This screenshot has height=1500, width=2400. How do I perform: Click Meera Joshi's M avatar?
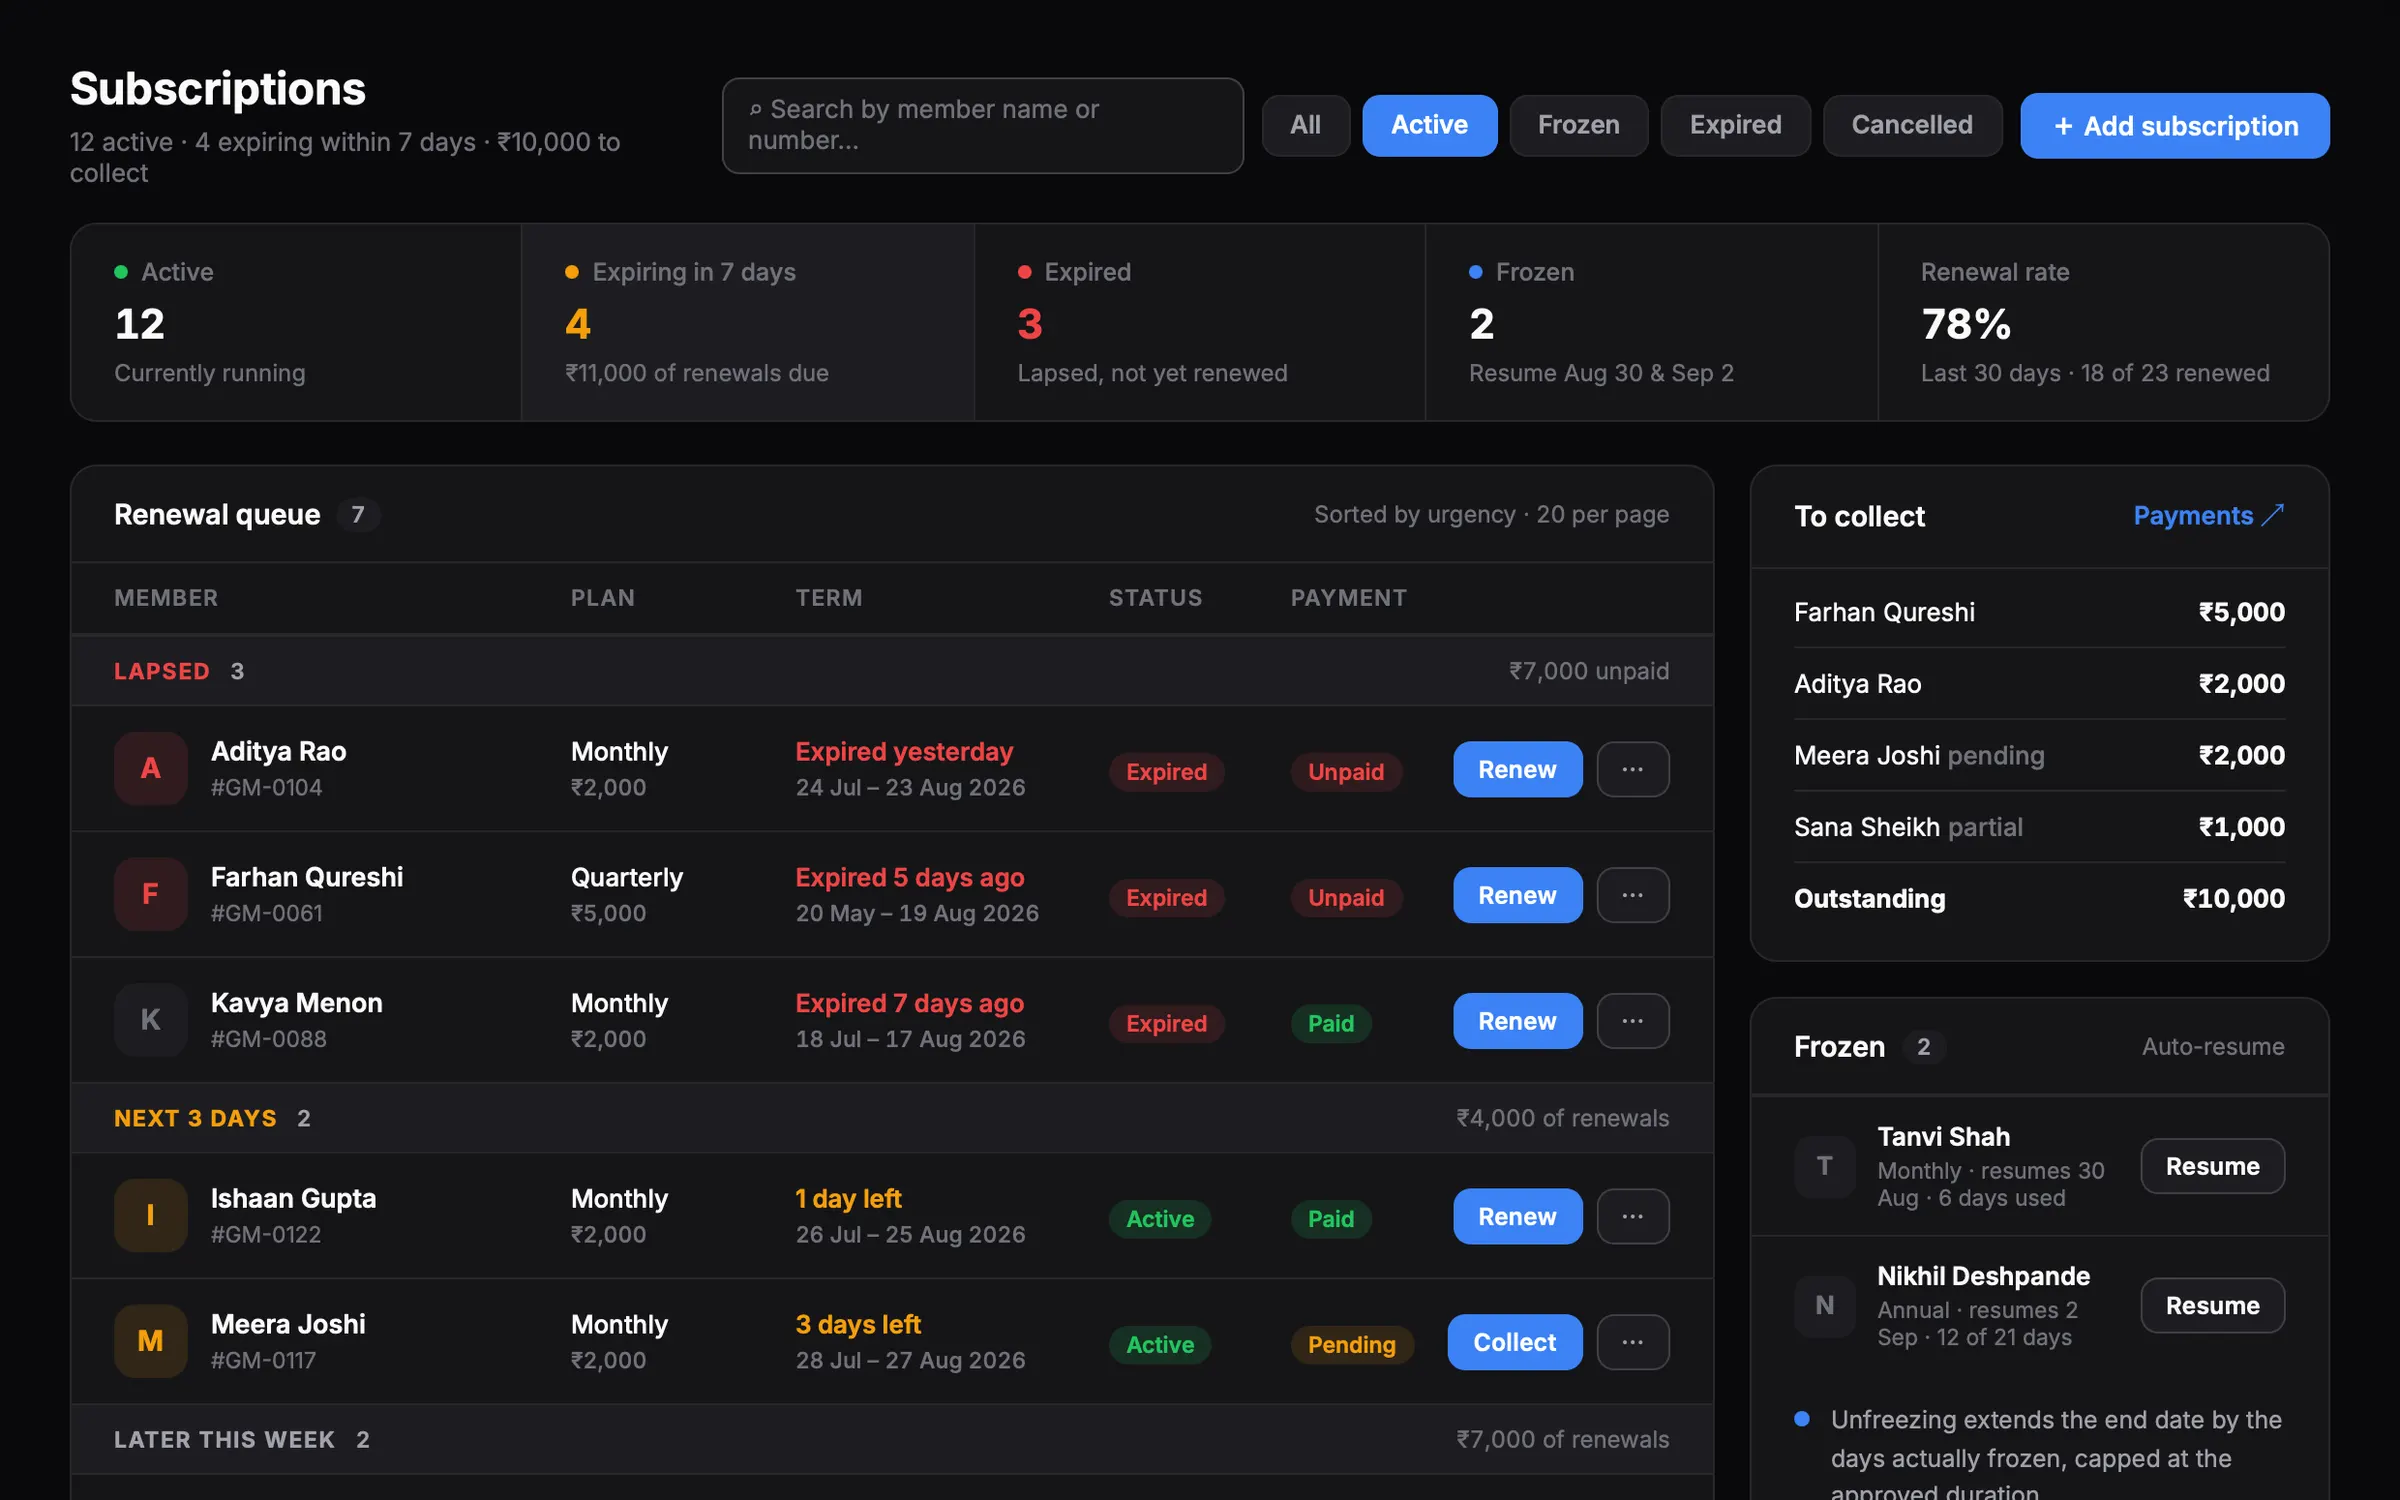(x=150, y=1341)
